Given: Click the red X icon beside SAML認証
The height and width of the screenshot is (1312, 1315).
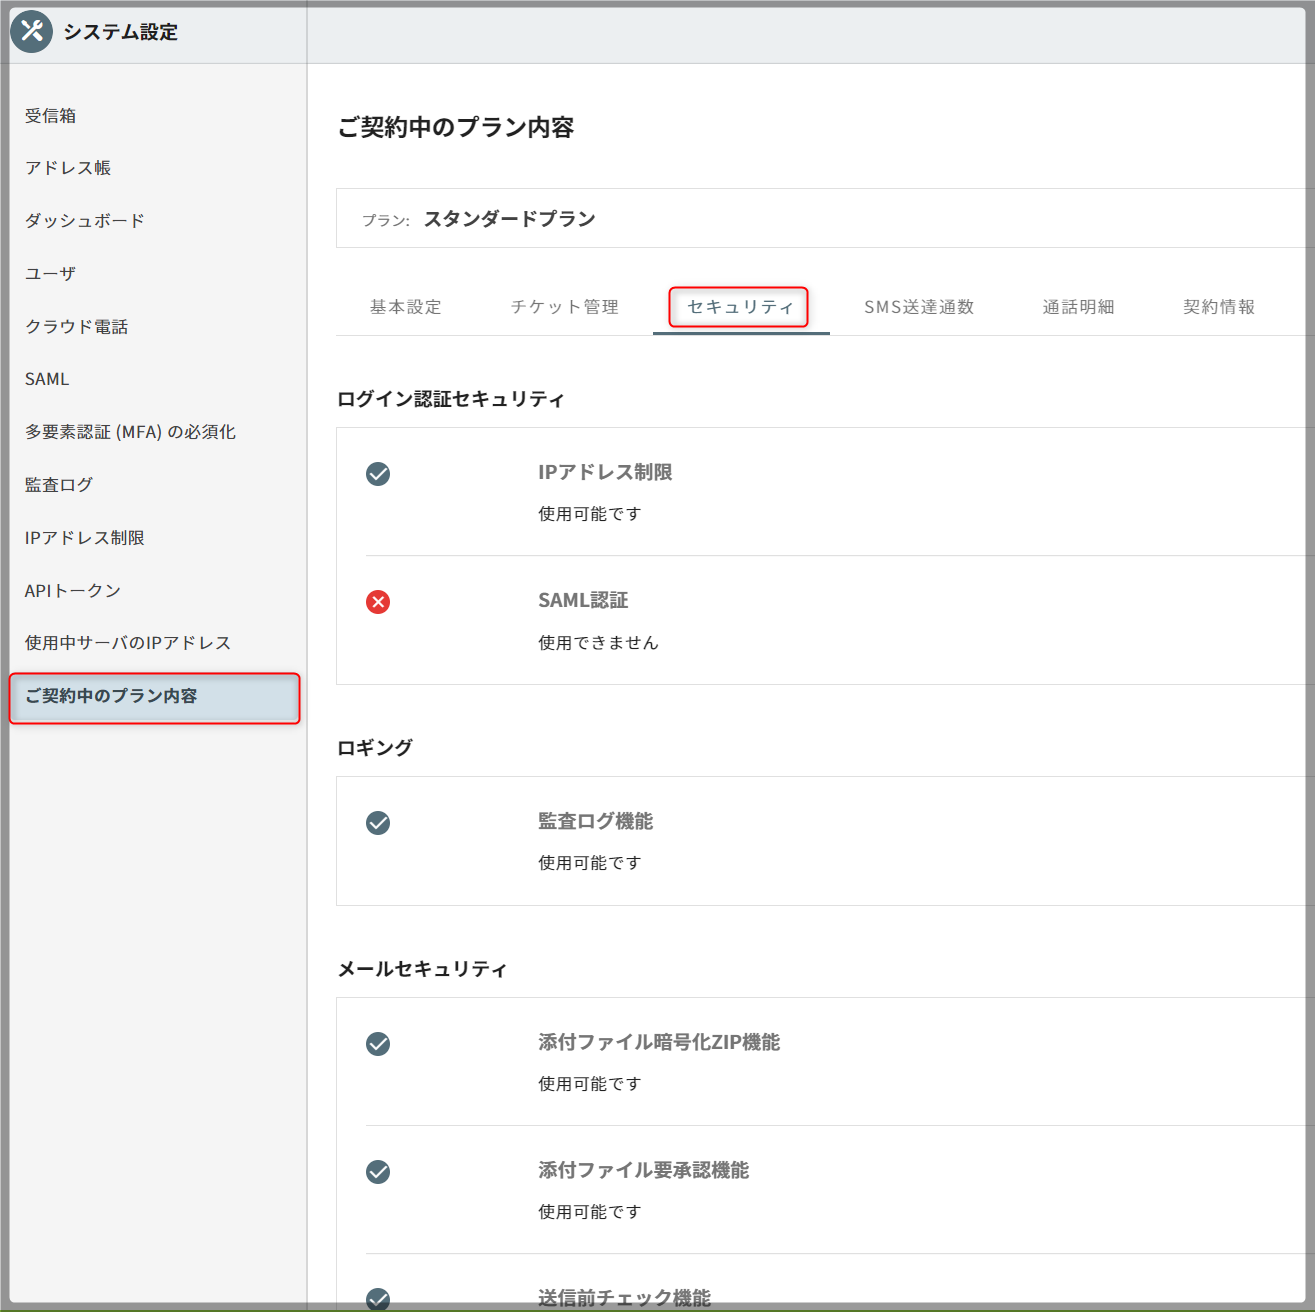Looking at the screenshot, I should tap(378, 602).
